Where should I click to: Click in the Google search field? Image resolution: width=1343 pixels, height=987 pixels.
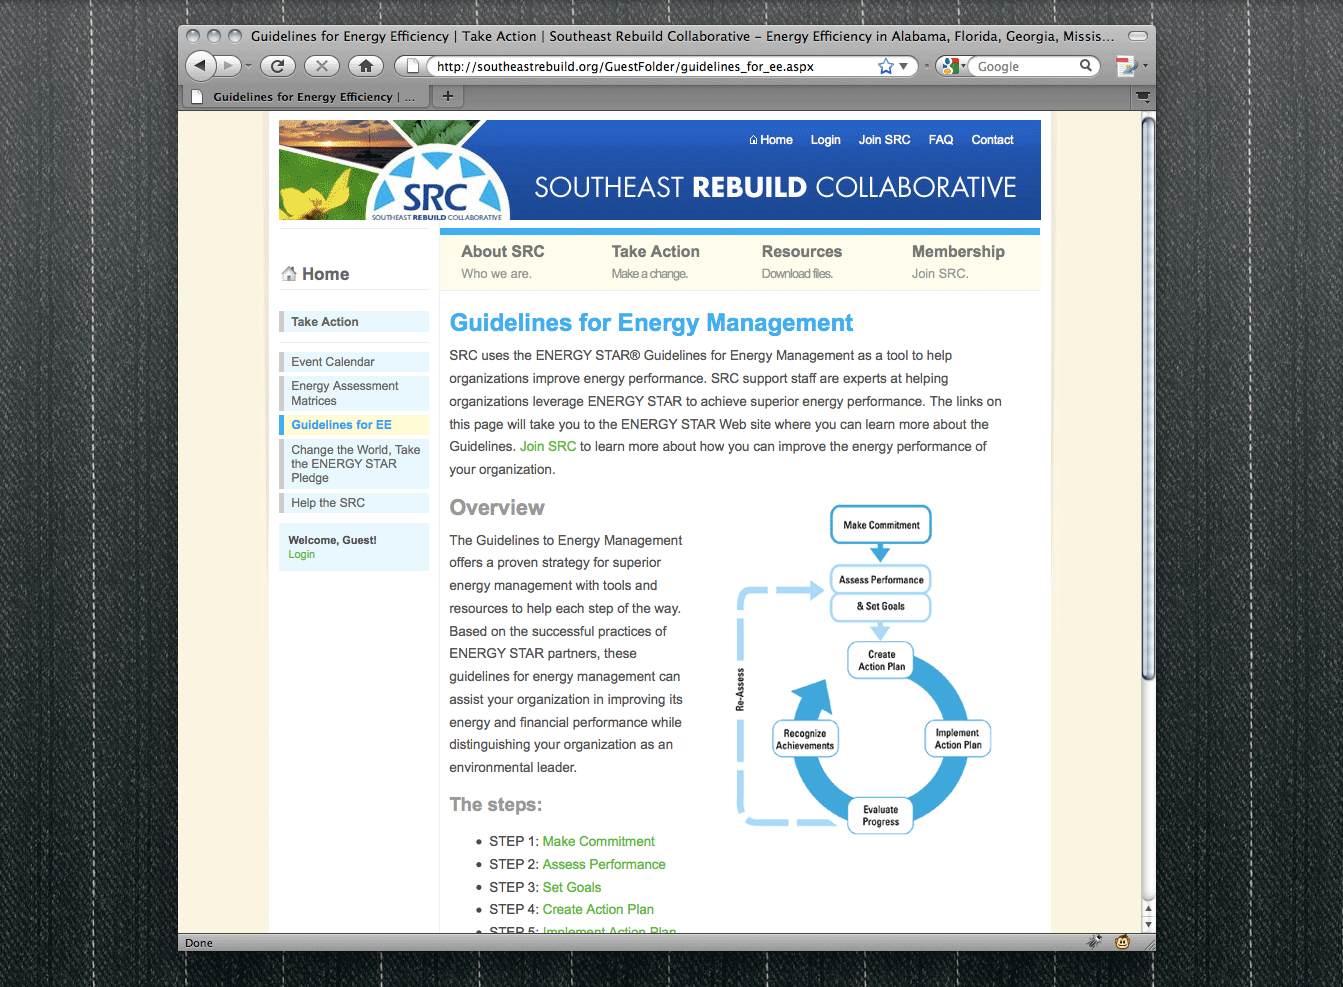pyautogui.click(x=1025, y=66)
